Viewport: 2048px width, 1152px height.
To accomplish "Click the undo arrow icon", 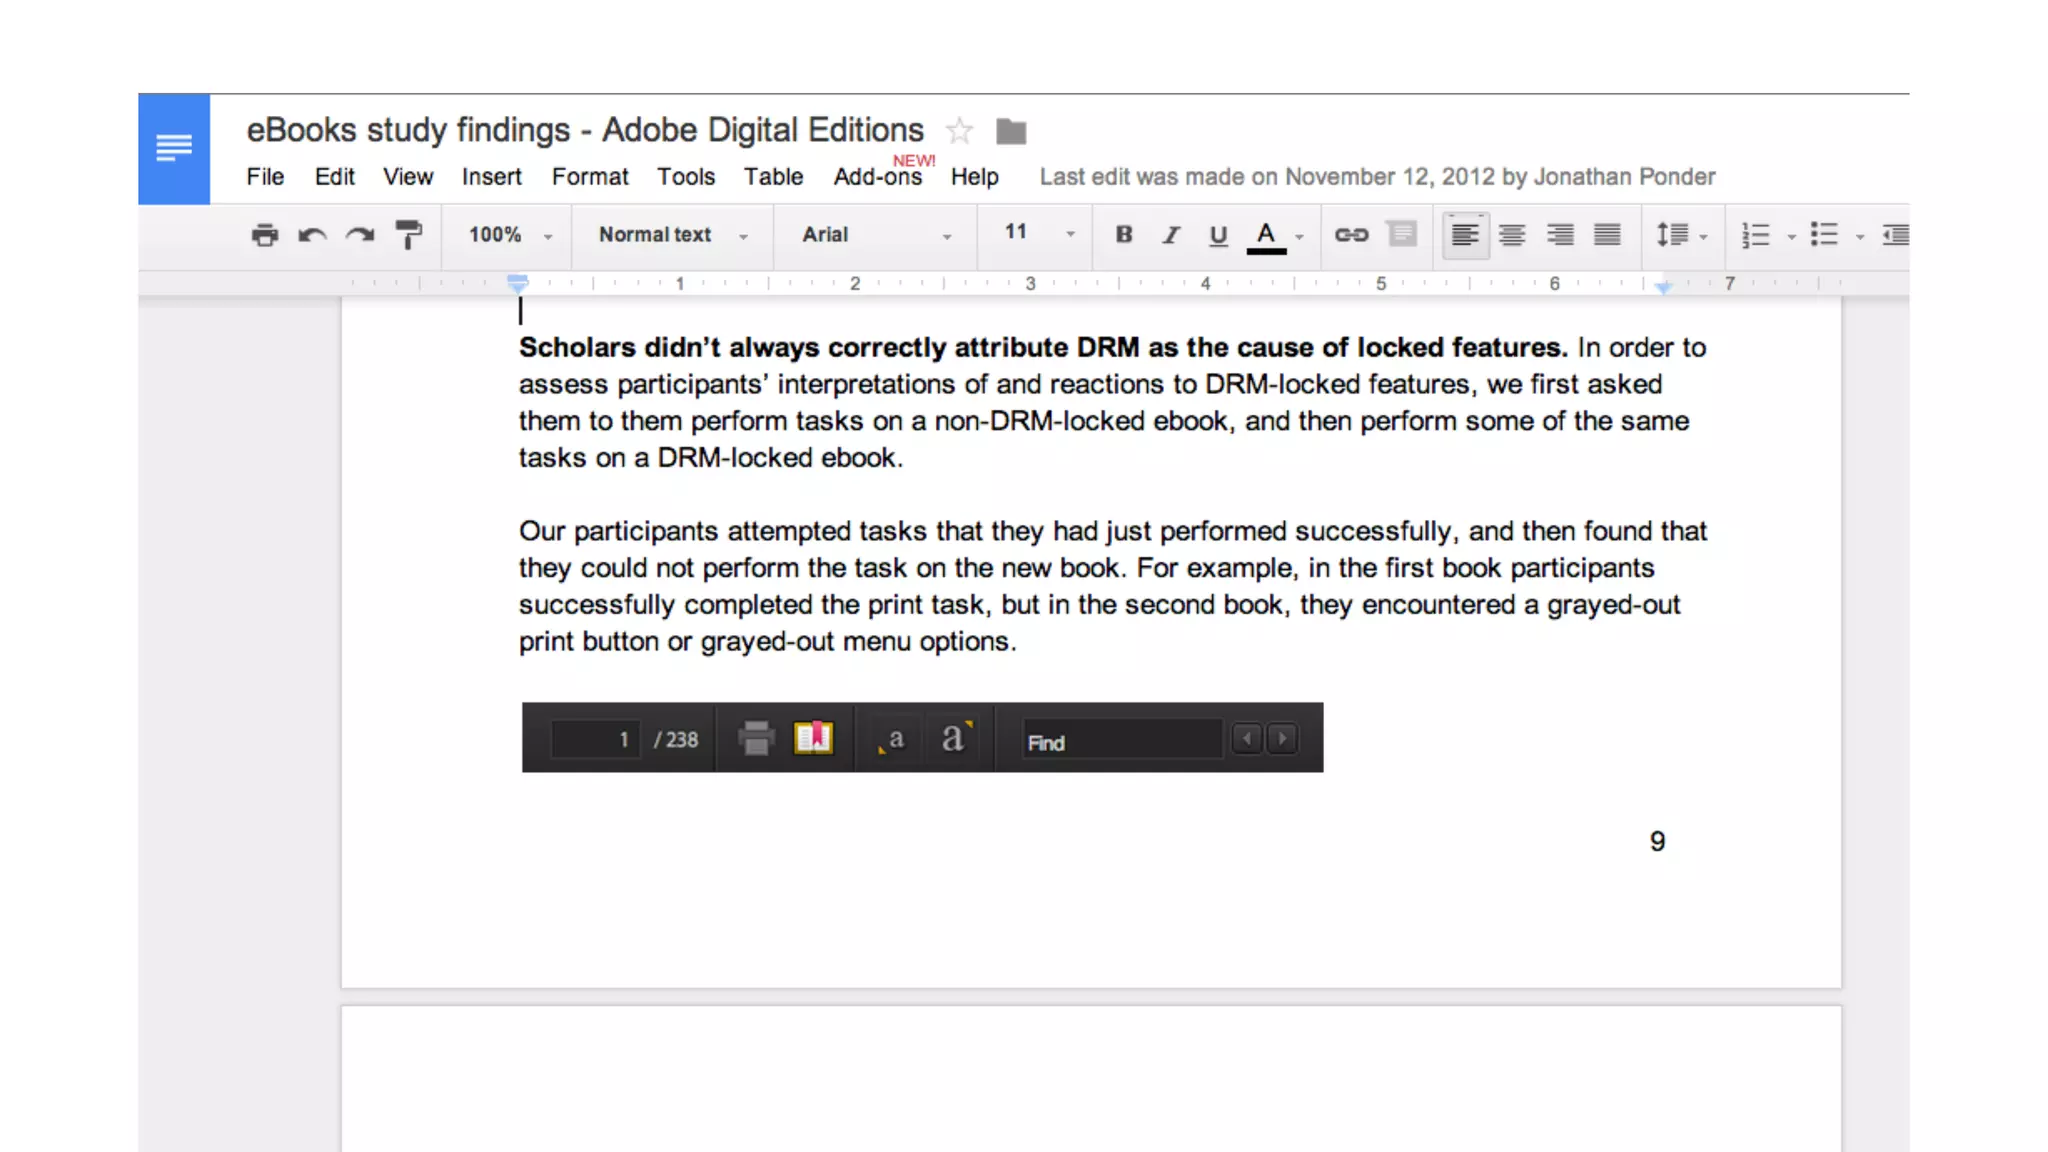I will click(x=312, y=235).
